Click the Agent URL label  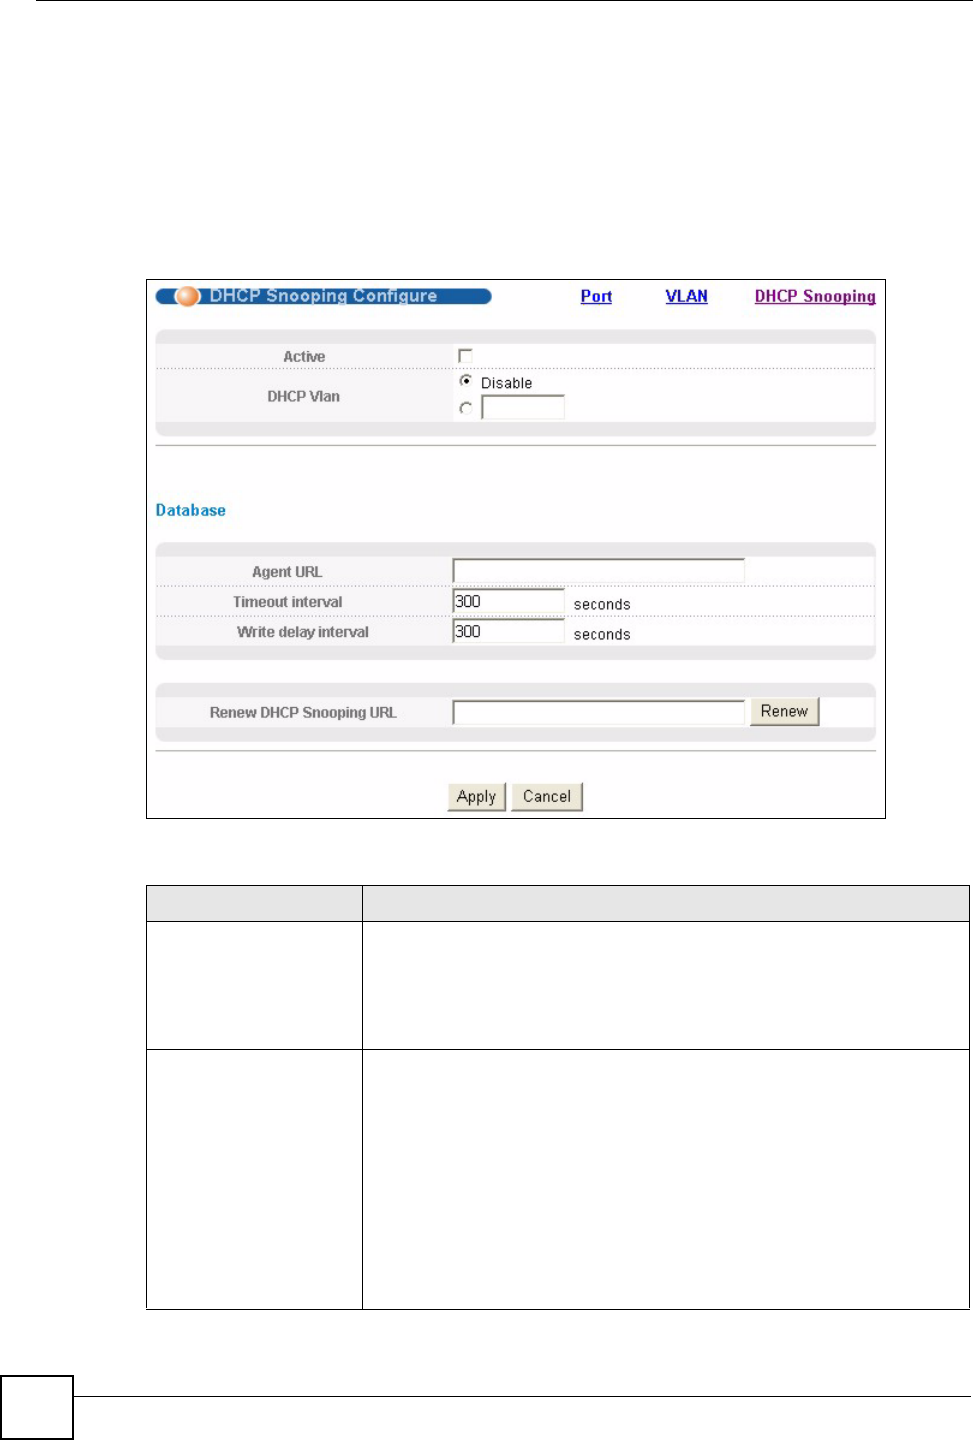tap(287, 572)
